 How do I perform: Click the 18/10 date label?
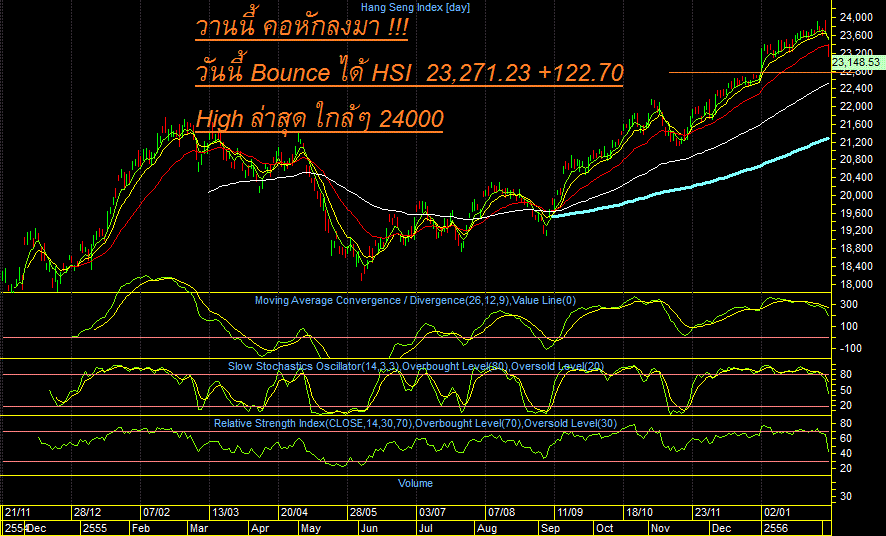[640, 512]
